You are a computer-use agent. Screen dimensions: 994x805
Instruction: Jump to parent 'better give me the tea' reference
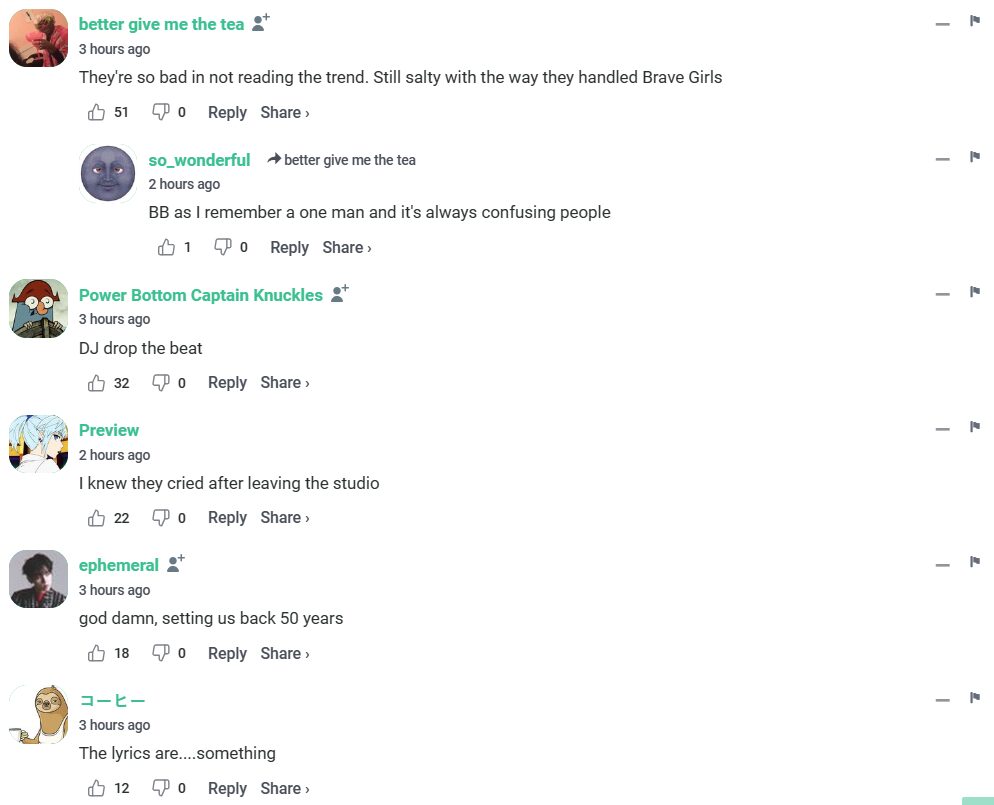pos(349,160)
